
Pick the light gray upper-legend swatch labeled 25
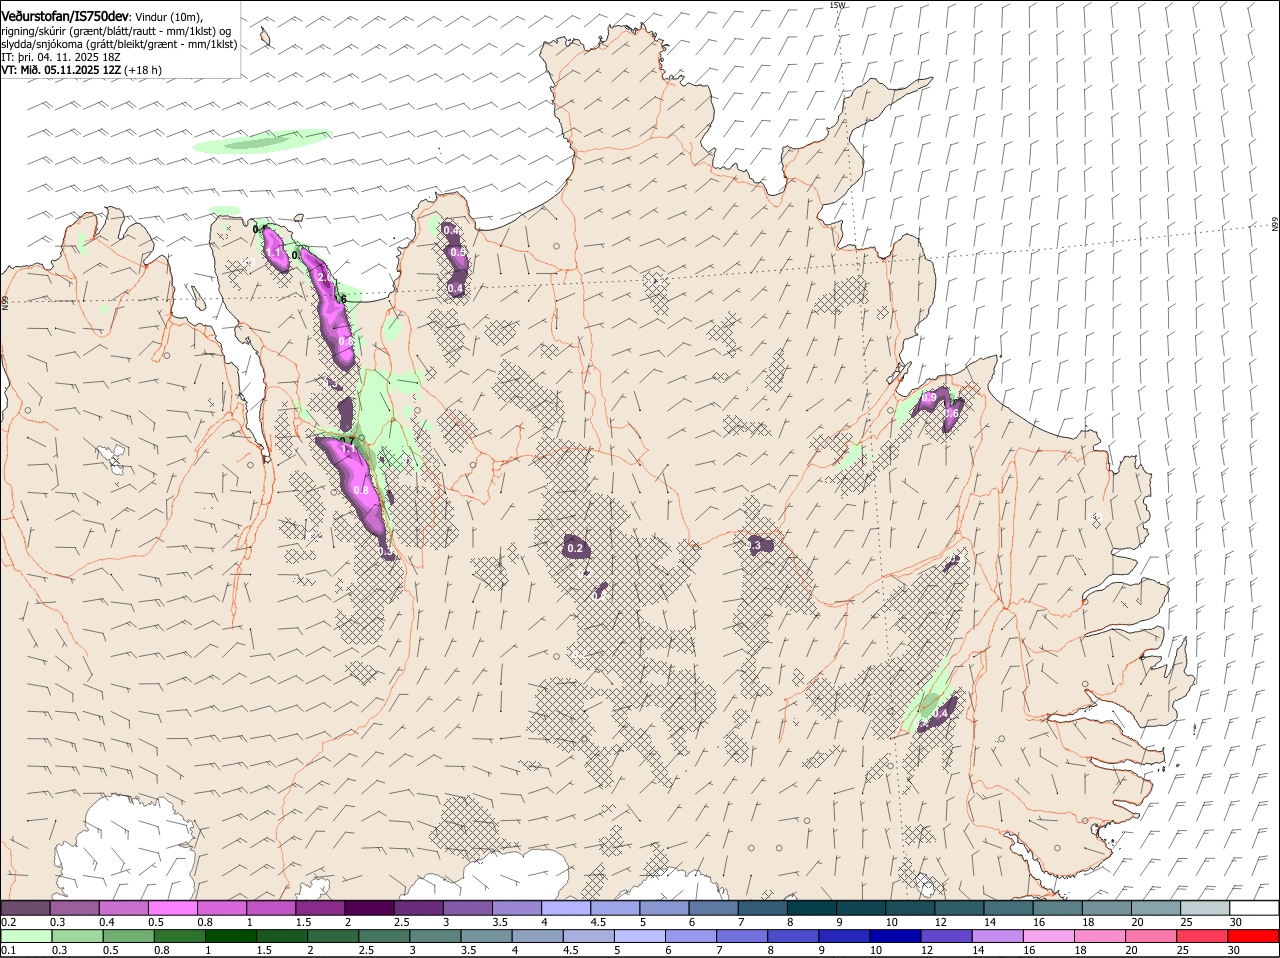tap(1205, 907)
